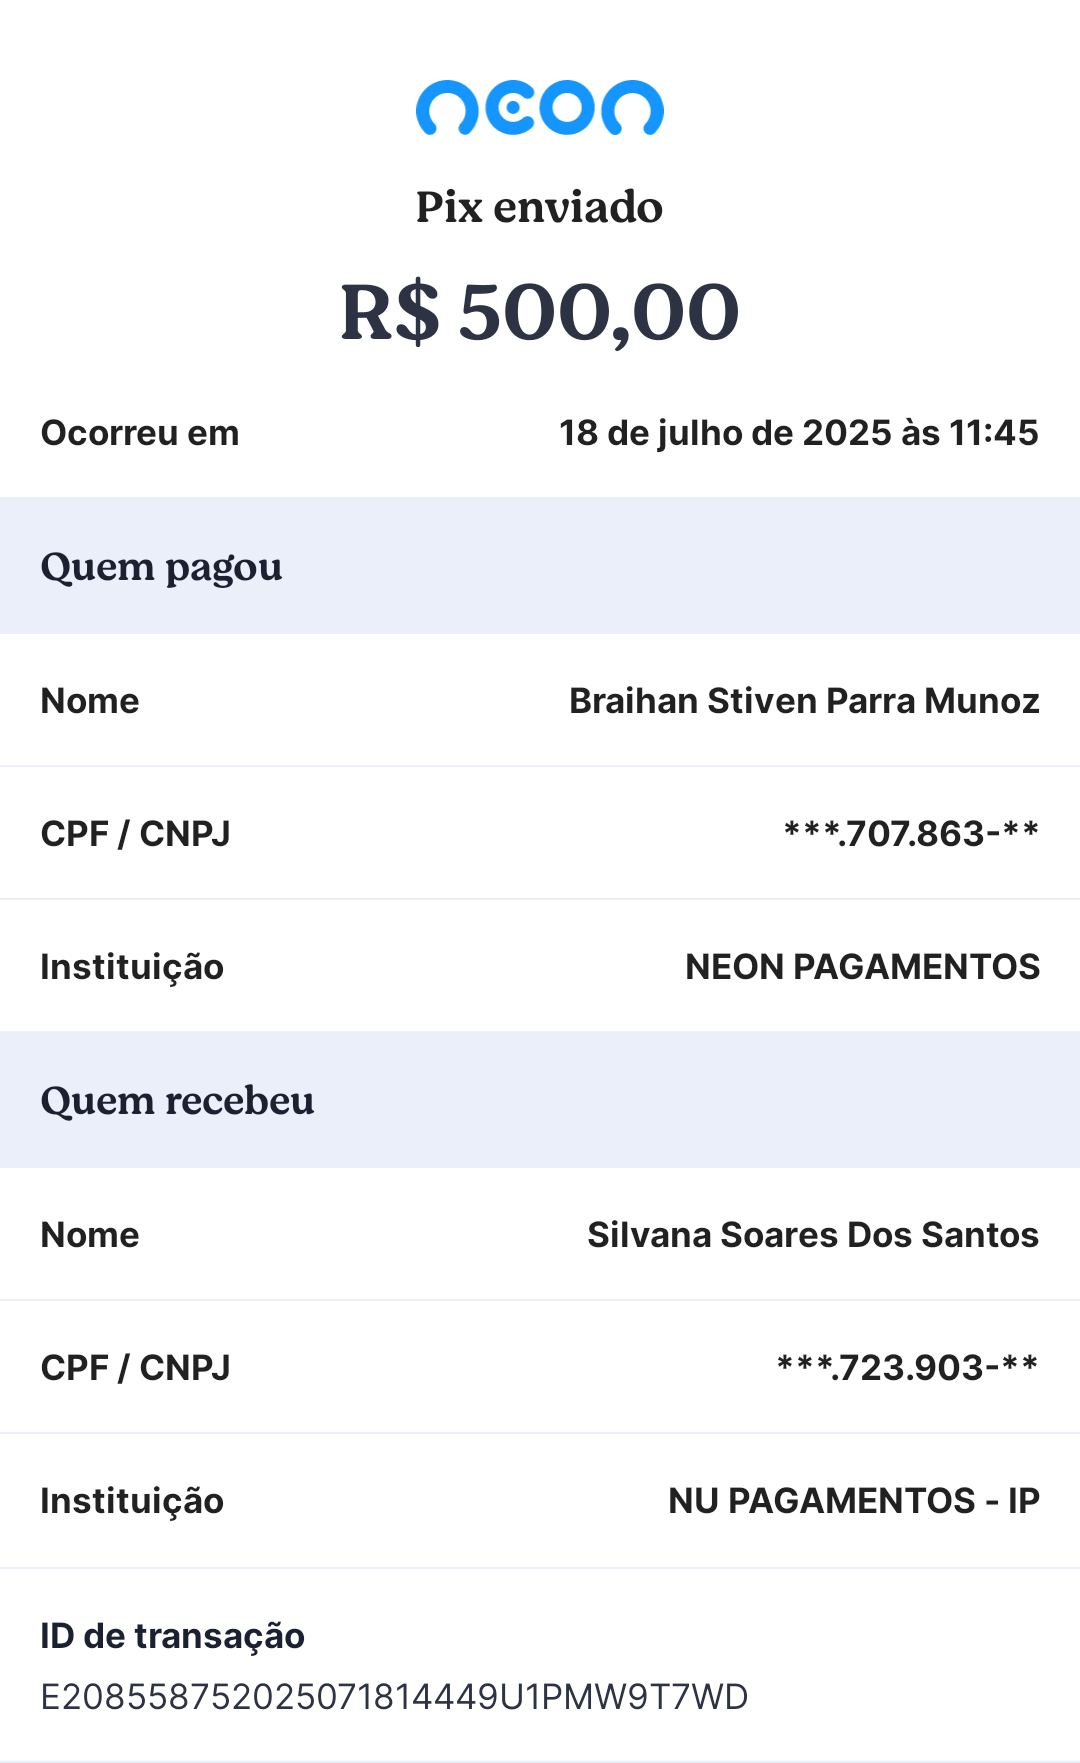This screenshot has width=1080, height=1763.
Task: Click the "Quem recebeu" section header
Action: pos(177,1100)
